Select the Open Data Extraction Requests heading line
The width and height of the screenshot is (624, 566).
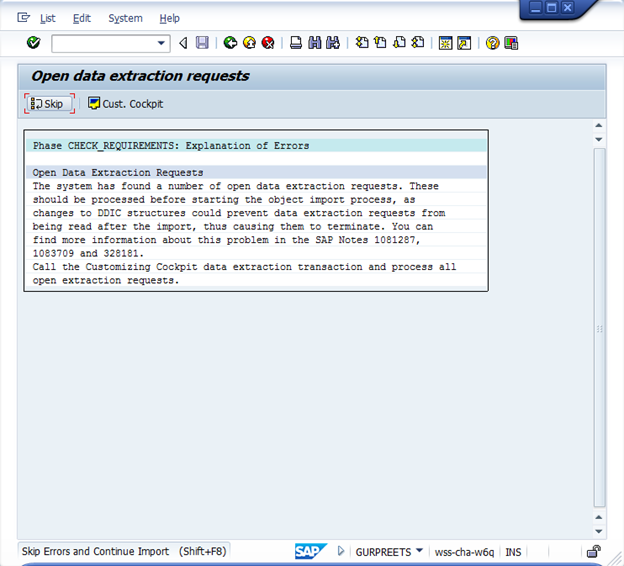tap(256, 172)
